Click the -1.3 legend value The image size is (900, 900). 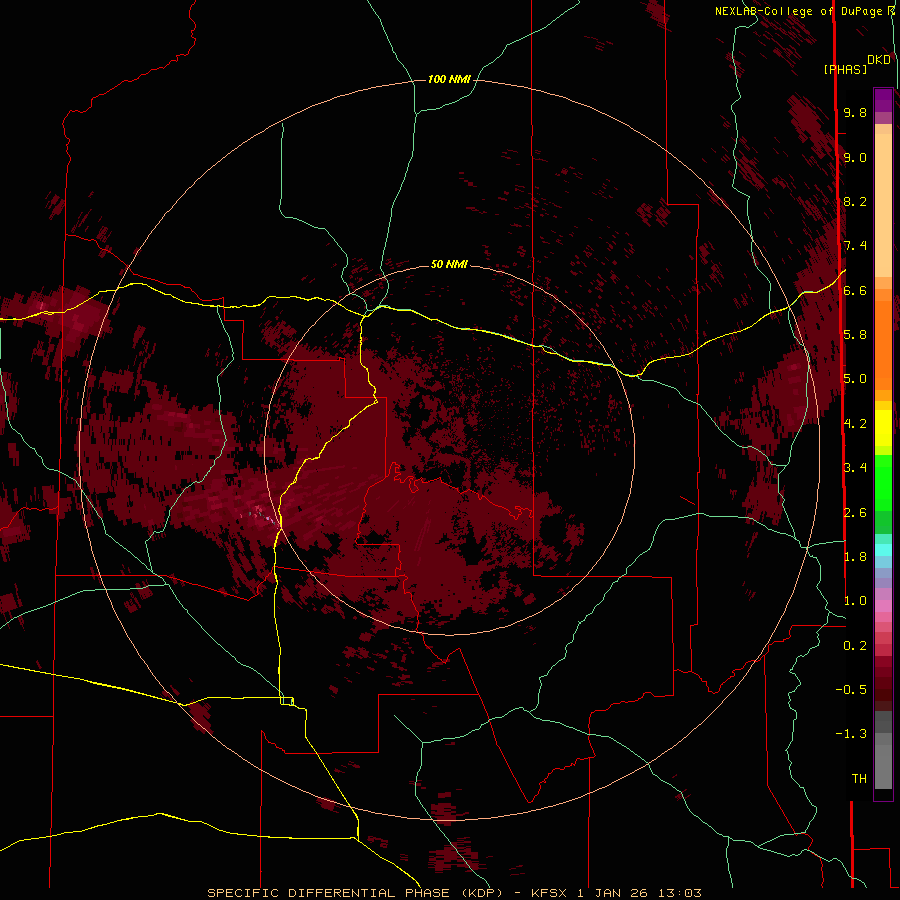851,734
